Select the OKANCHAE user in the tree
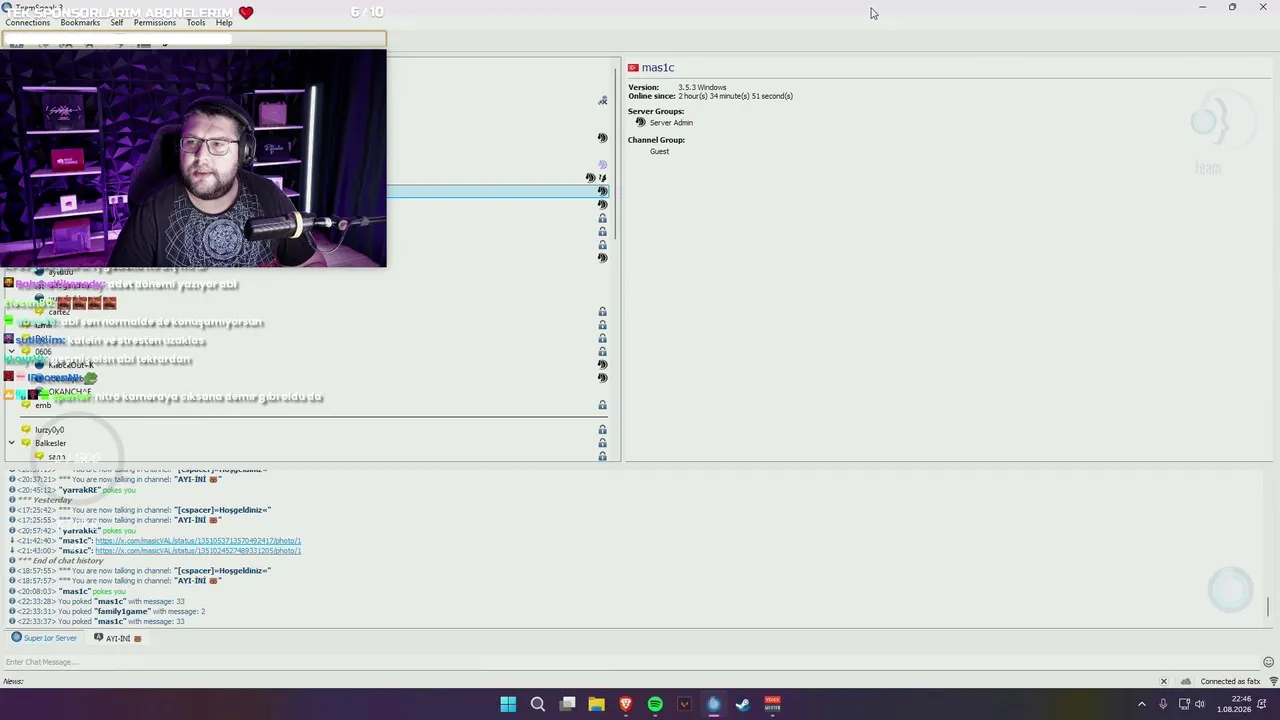The image size is (1280, 720). (69, 392)
